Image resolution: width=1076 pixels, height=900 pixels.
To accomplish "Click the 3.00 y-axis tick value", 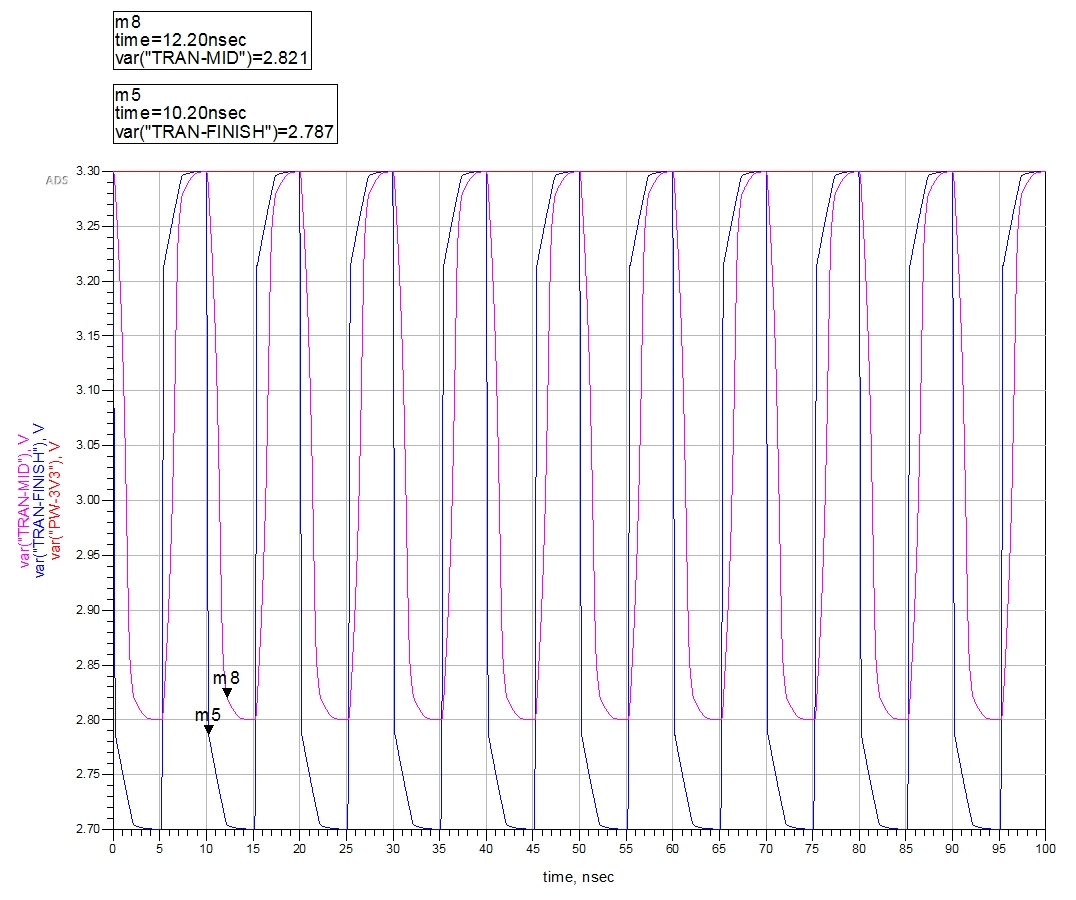I will [x=88, y=500].
